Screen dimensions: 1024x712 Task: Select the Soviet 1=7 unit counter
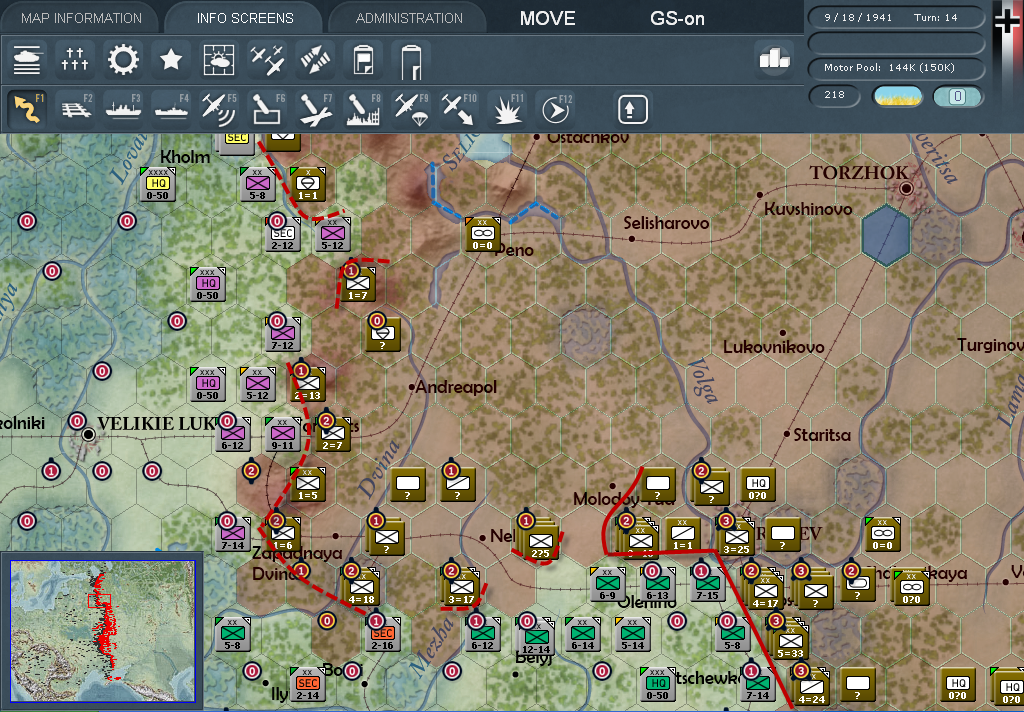(x=358, y=283)
